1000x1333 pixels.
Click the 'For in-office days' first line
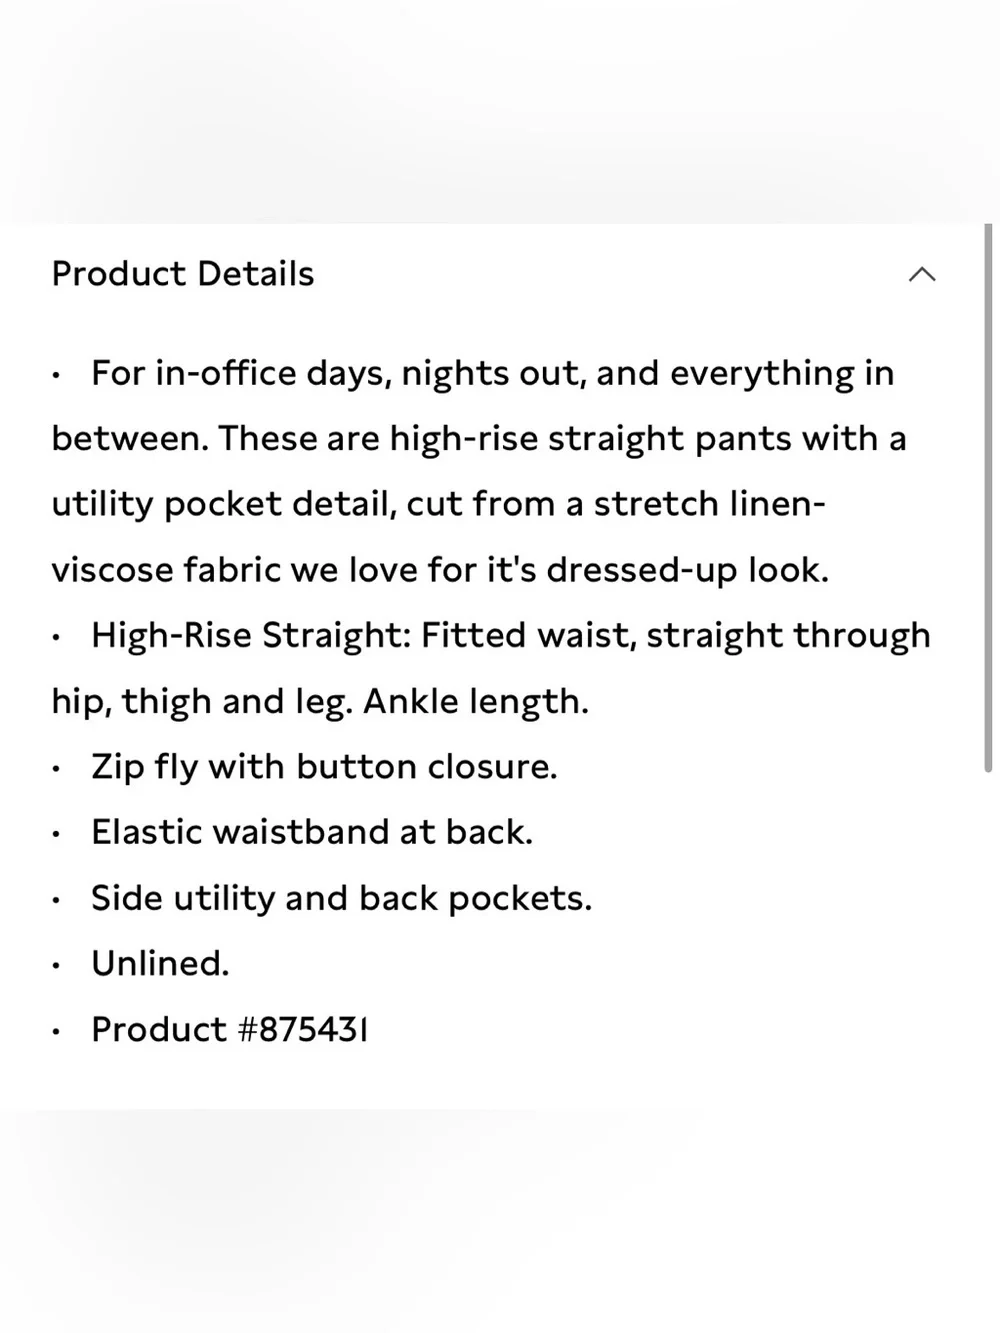click(492, 374)
